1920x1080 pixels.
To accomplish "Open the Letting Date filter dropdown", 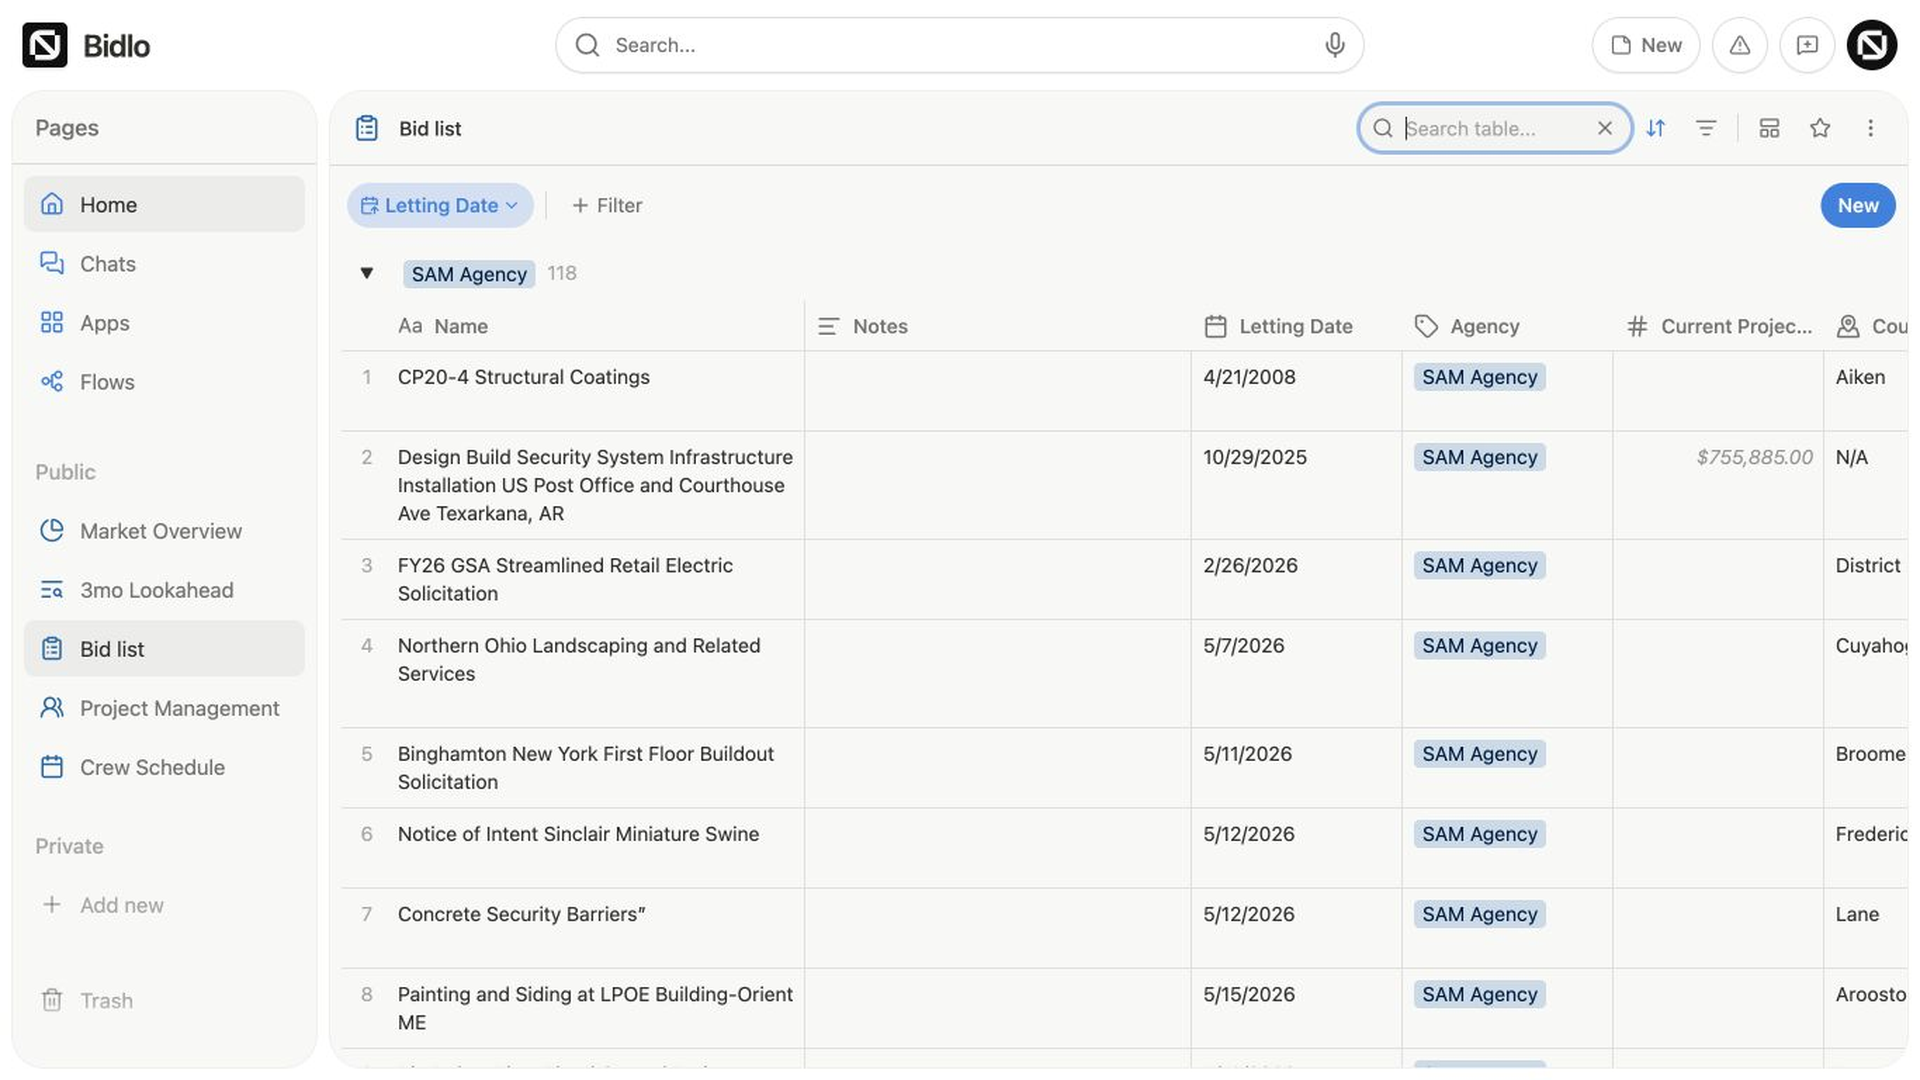I will 440,205.
